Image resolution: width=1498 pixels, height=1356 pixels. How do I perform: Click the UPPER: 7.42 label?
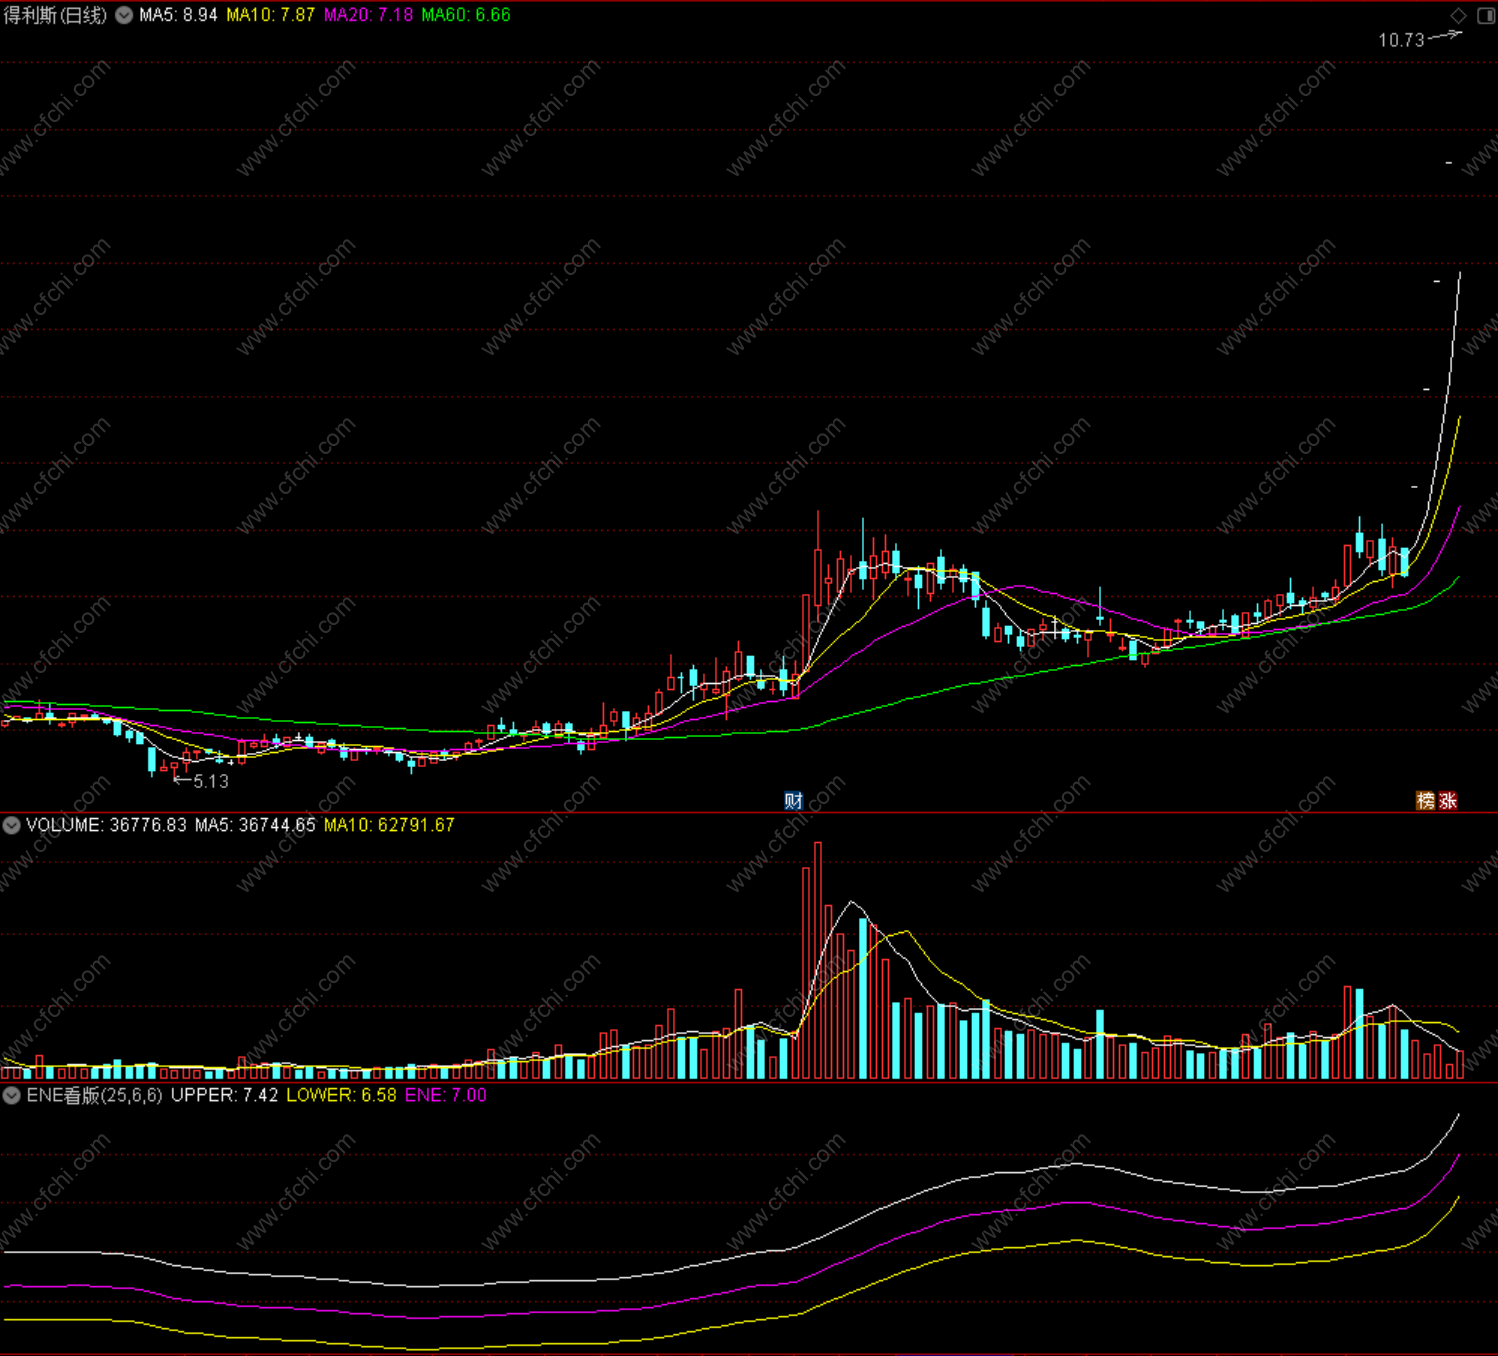224,1095
